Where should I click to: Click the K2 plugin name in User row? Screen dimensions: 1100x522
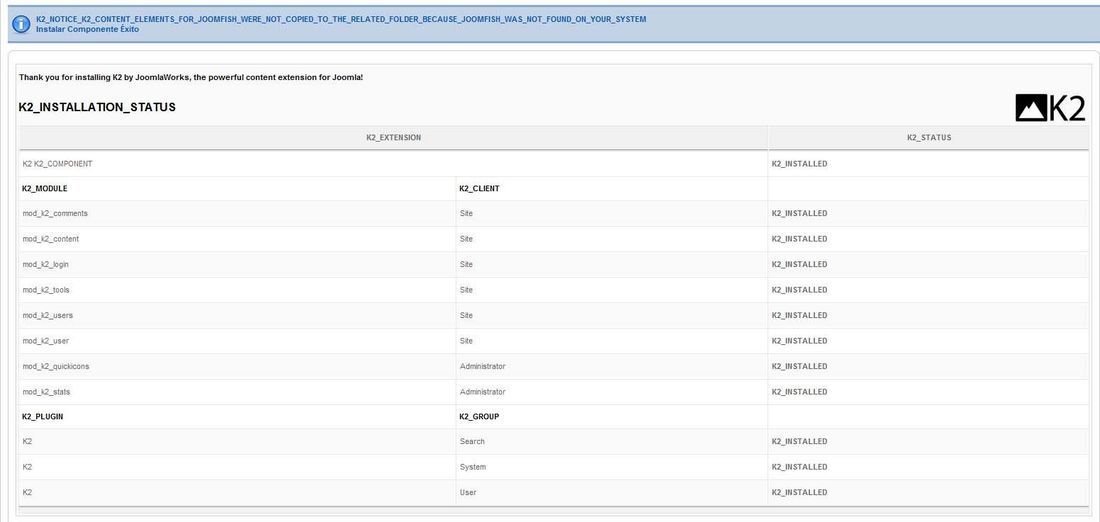tap(27, 493)
